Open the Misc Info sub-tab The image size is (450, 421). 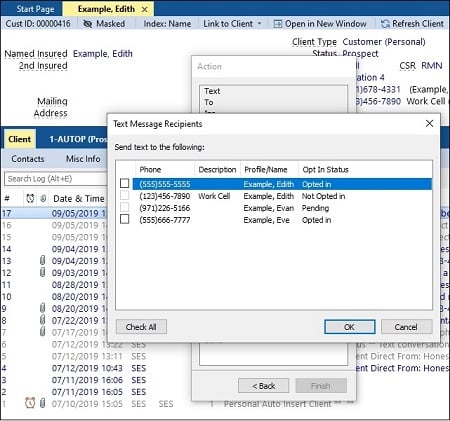tap(83, 159)
